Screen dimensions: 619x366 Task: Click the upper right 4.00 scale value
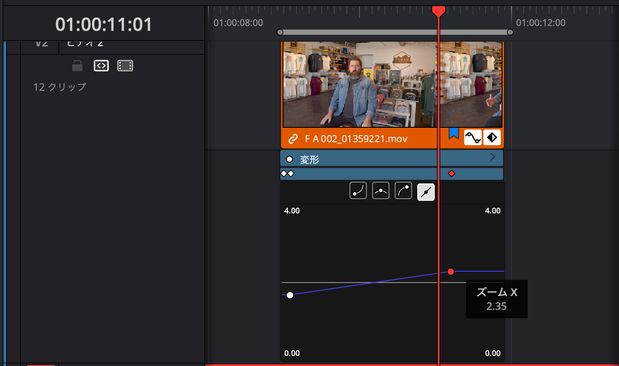tap(493, 211)
